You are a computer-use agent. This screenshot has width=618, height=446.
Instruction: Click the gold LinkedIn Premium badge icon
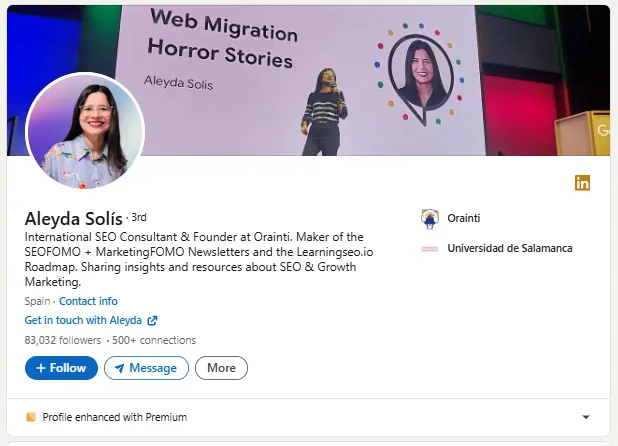click(582, 182)
